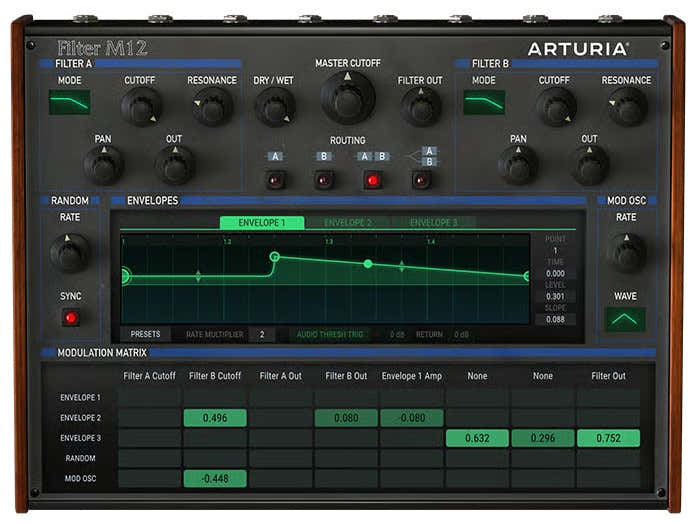Screen dimensions: 696x524
Task: Click the Random rate knob
Action: 69,253
